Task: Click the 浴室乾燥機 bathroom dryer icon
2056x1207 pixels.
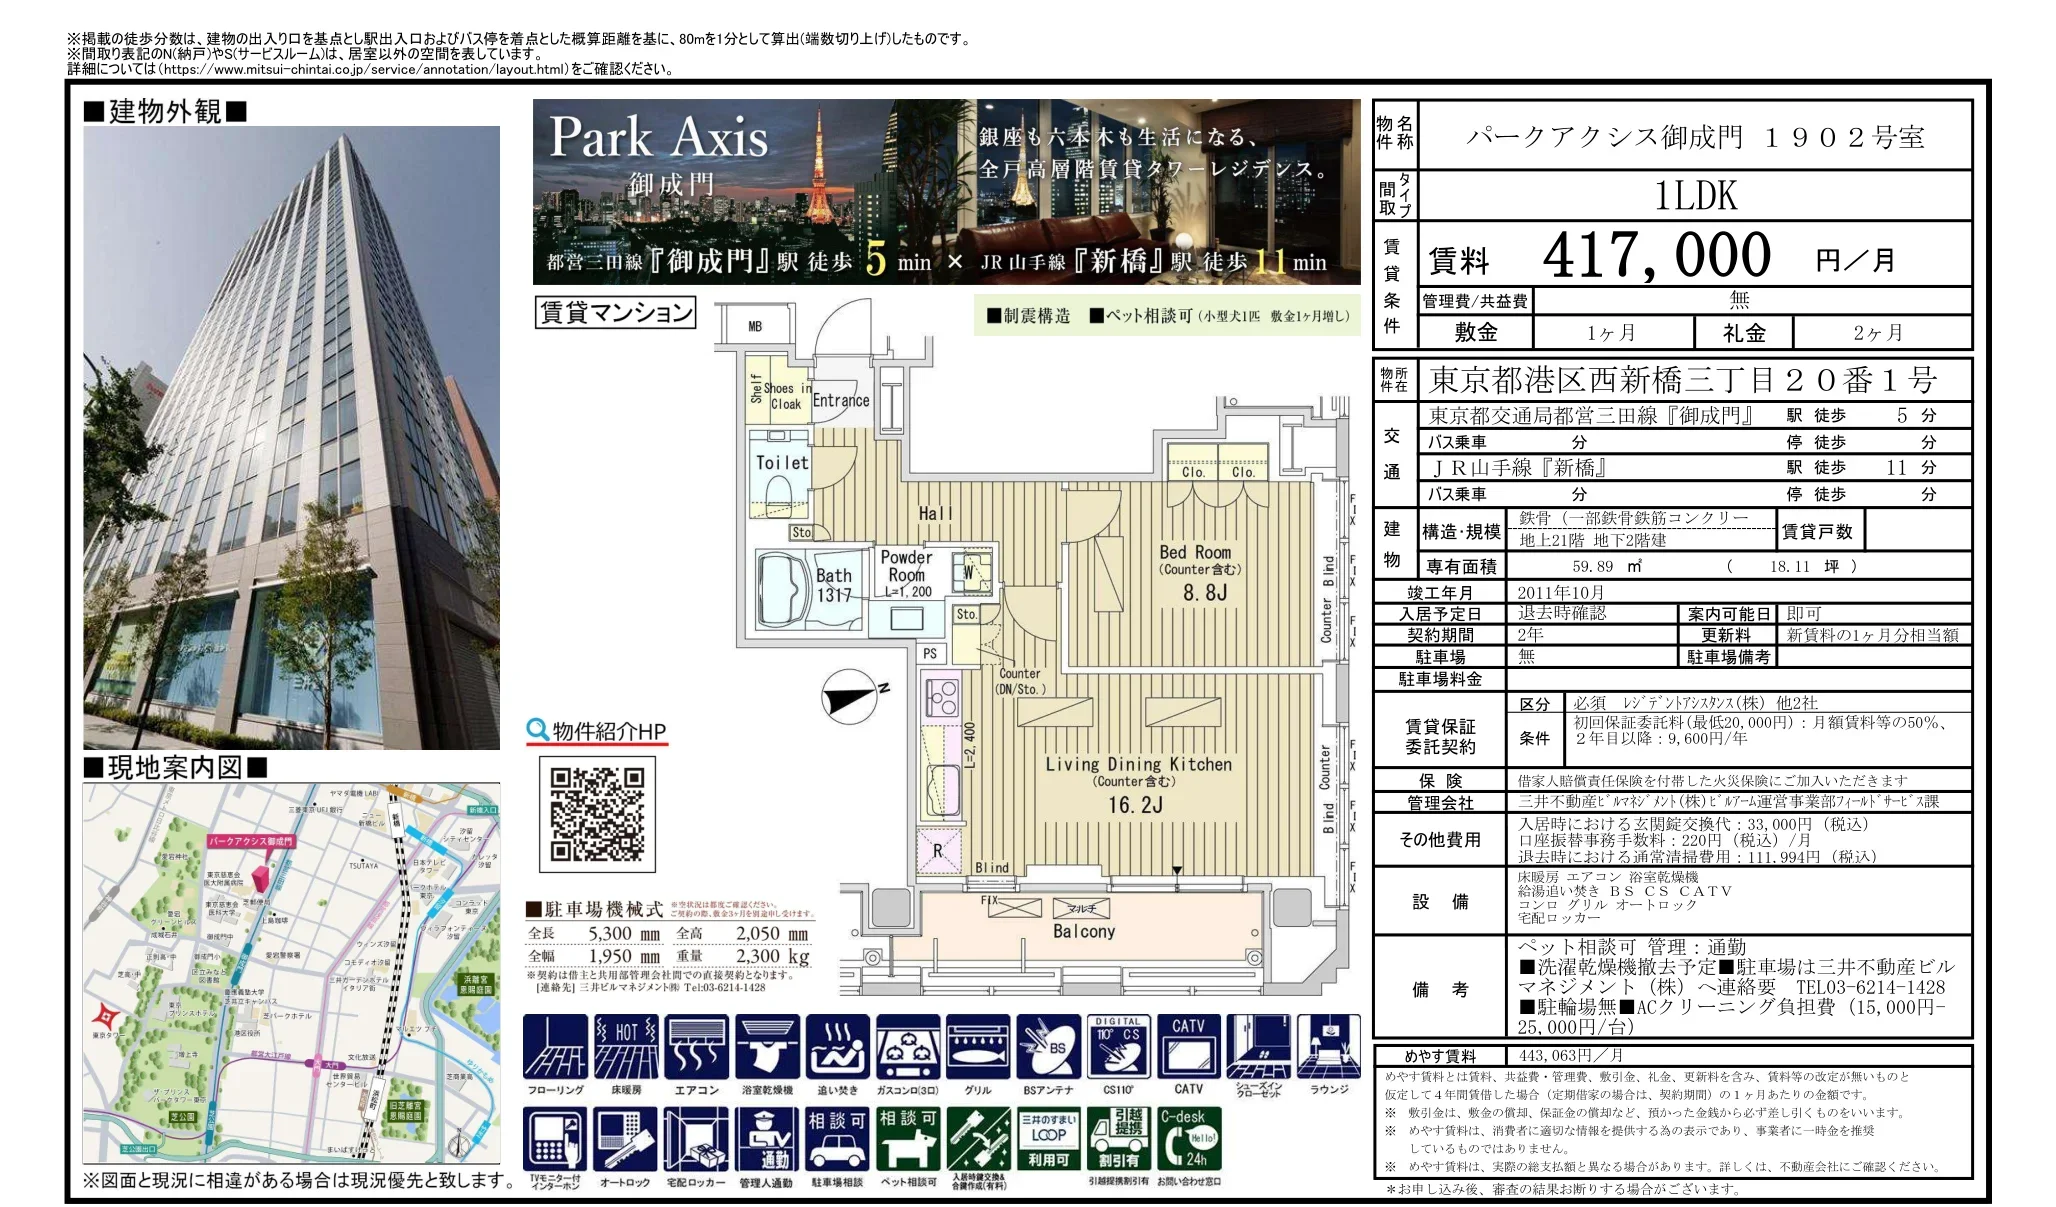Action: 767,1047
